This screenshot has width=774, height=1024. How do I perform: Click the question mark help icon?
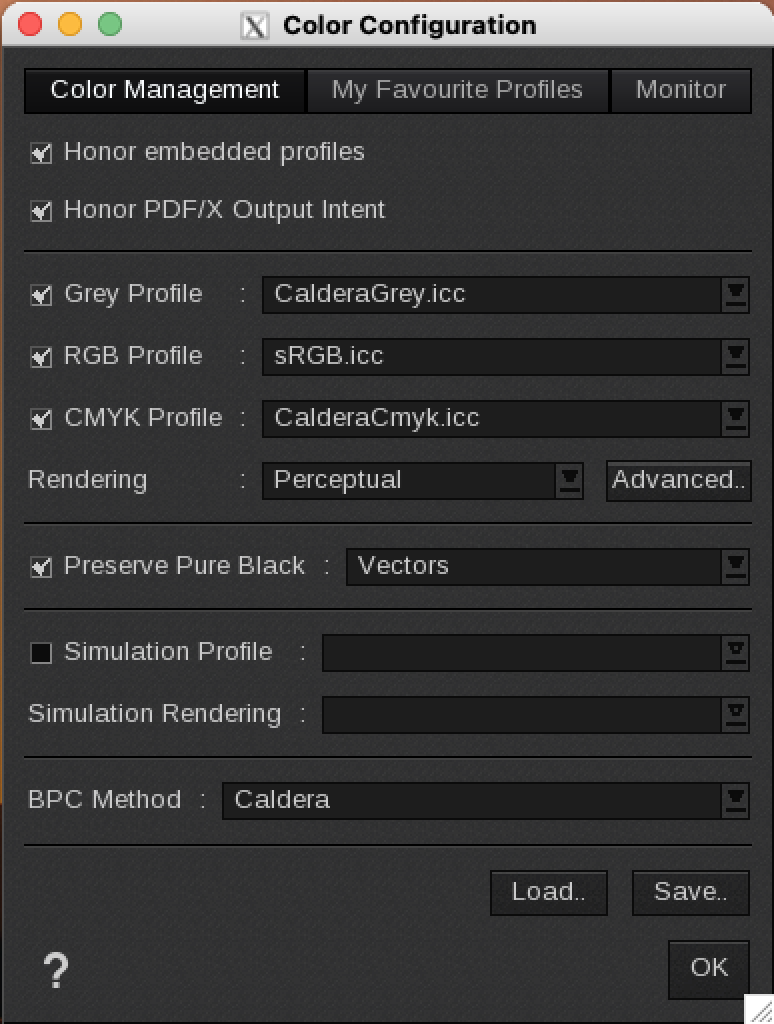[56, 971]
